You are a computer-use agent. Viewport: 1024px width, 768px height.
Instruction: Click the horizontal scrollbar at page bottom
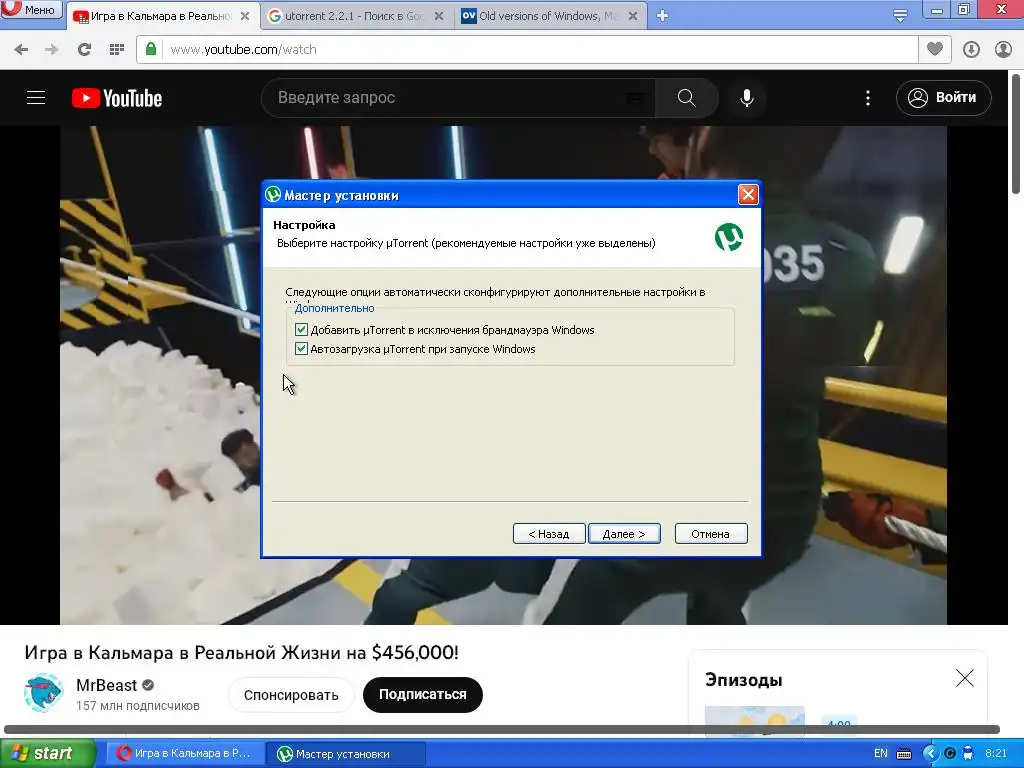[502, 729]
